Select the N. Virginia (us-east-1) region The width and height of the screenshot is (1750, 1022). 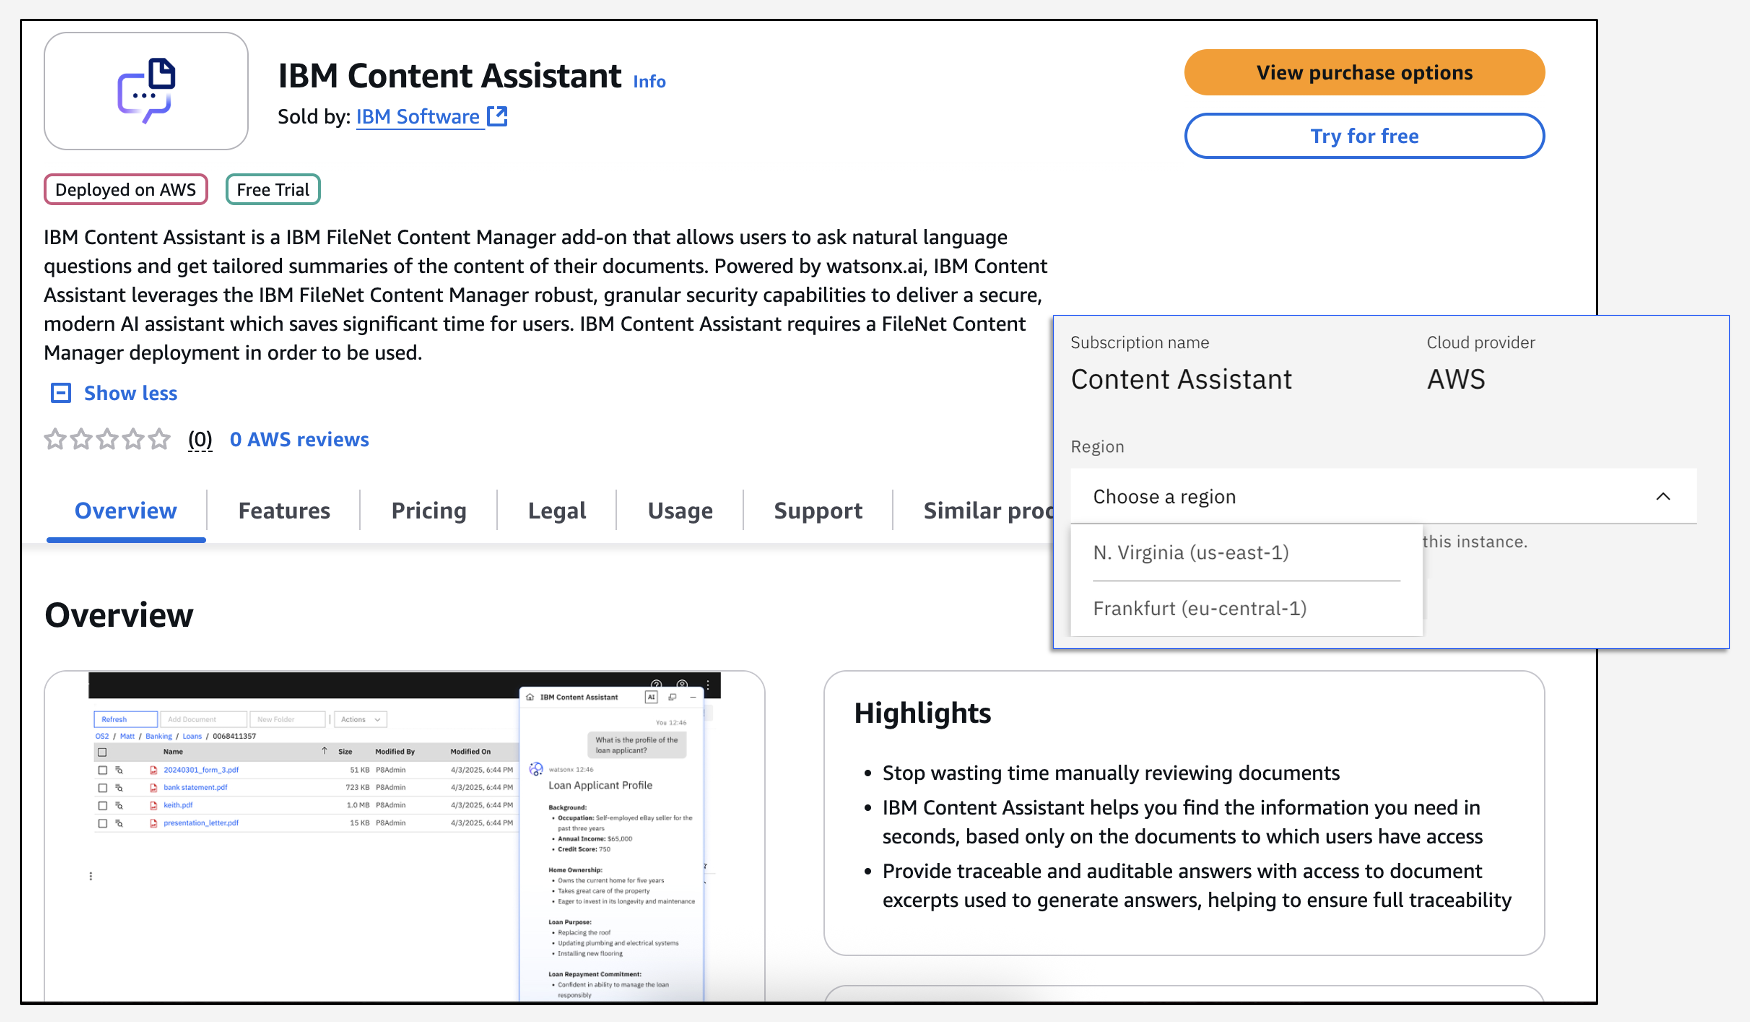[1246, 553]
